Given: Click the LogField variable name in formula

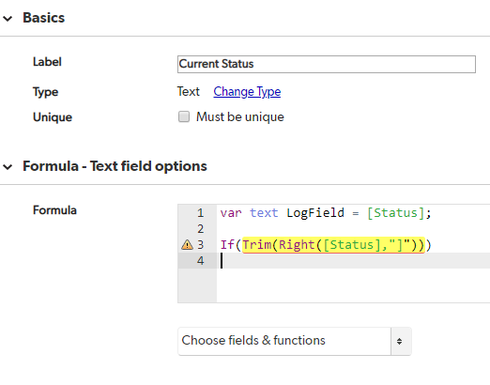Looking at the screenshot, I should click(315, 213).
